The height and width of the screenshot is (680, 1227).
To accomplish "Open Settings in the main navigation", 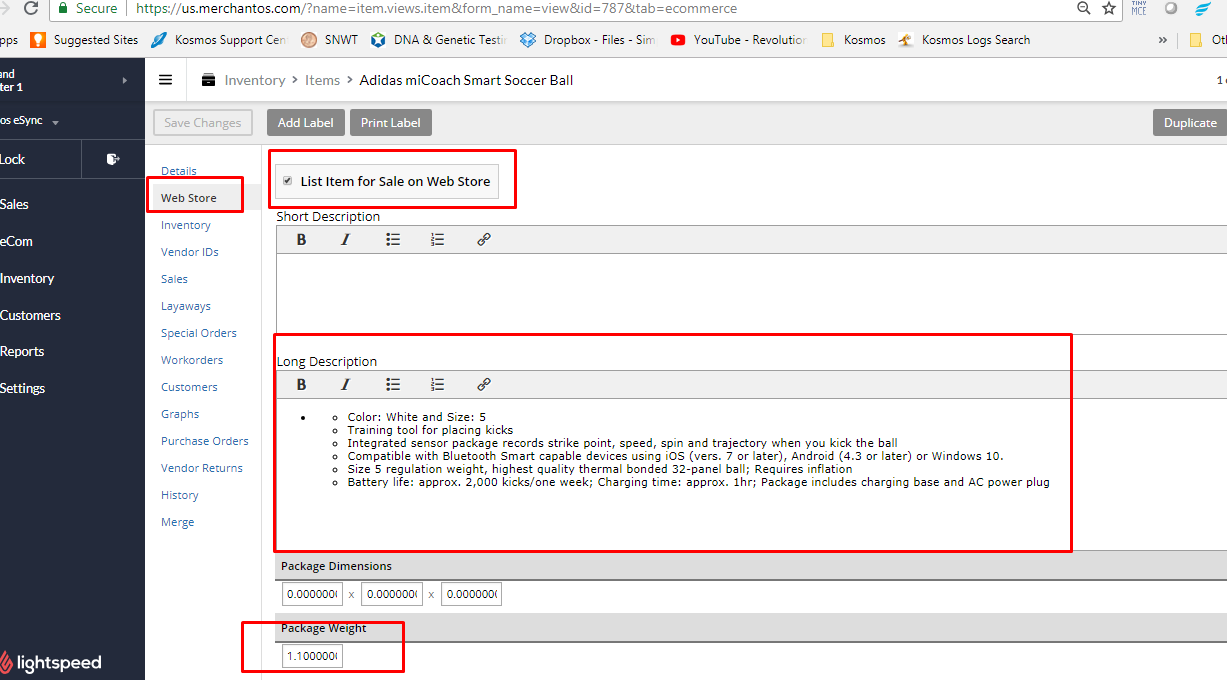I will [x=22, y=388].
